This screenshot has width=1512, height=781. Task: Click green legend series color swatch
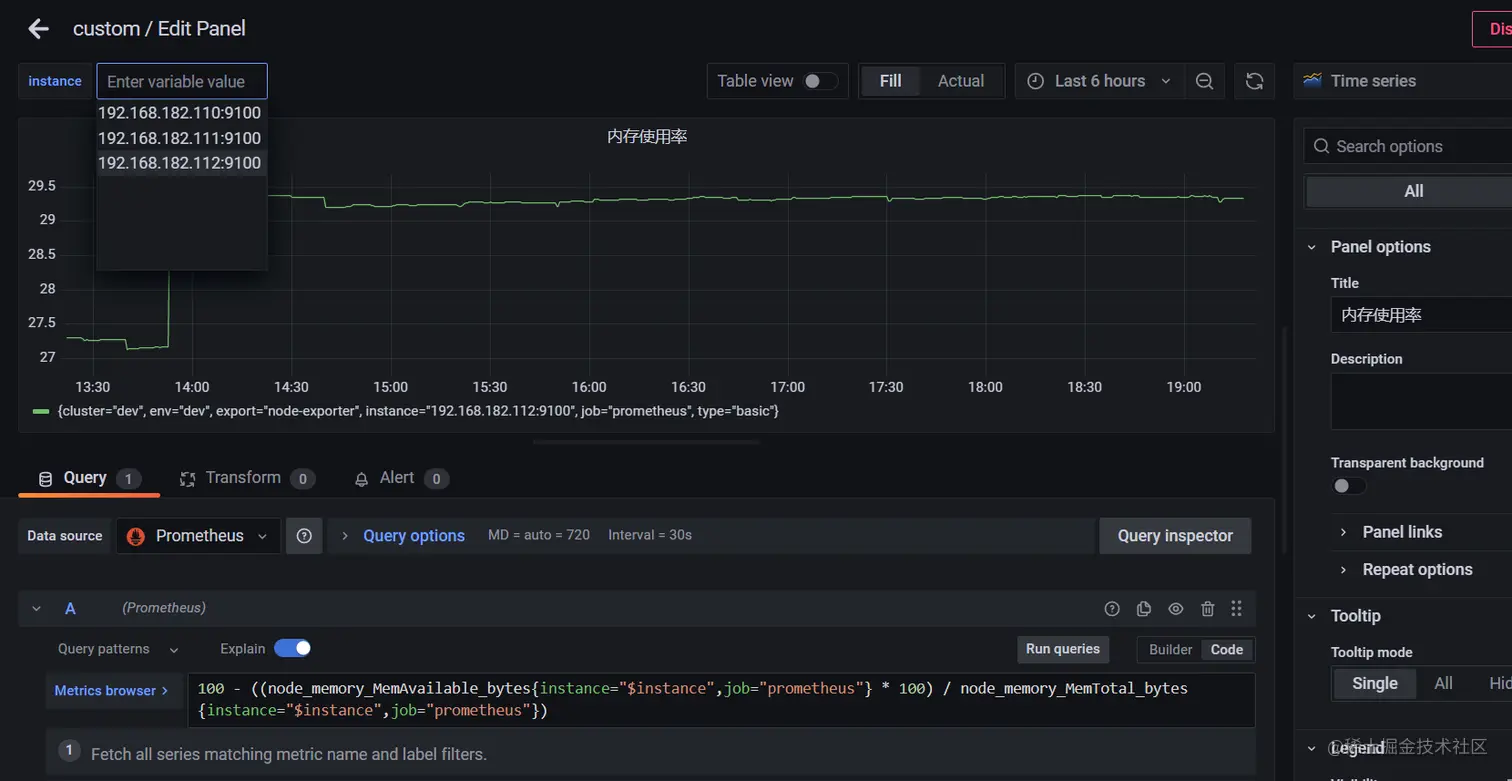click(x=41, y=411)
